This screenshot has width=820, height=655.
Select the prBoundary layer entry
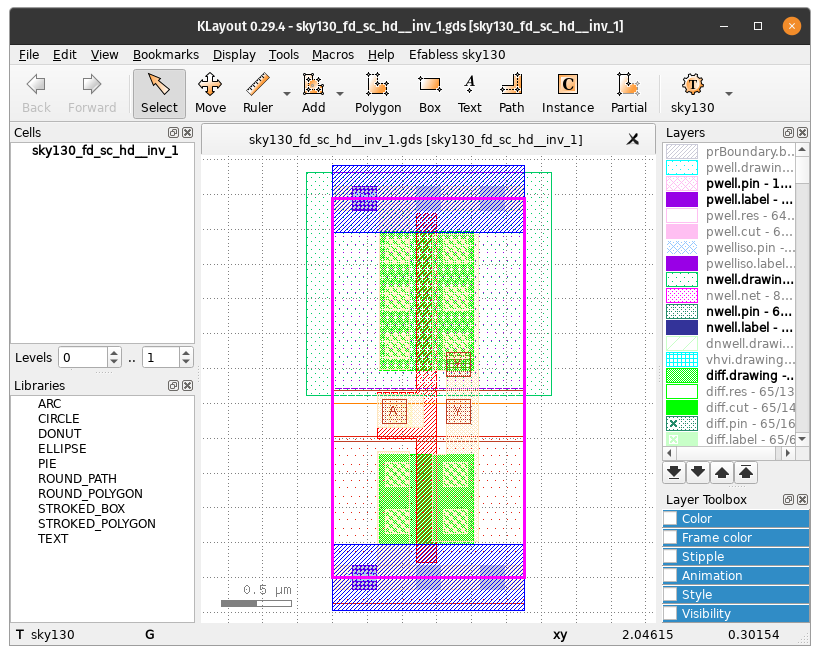point(730,151)
